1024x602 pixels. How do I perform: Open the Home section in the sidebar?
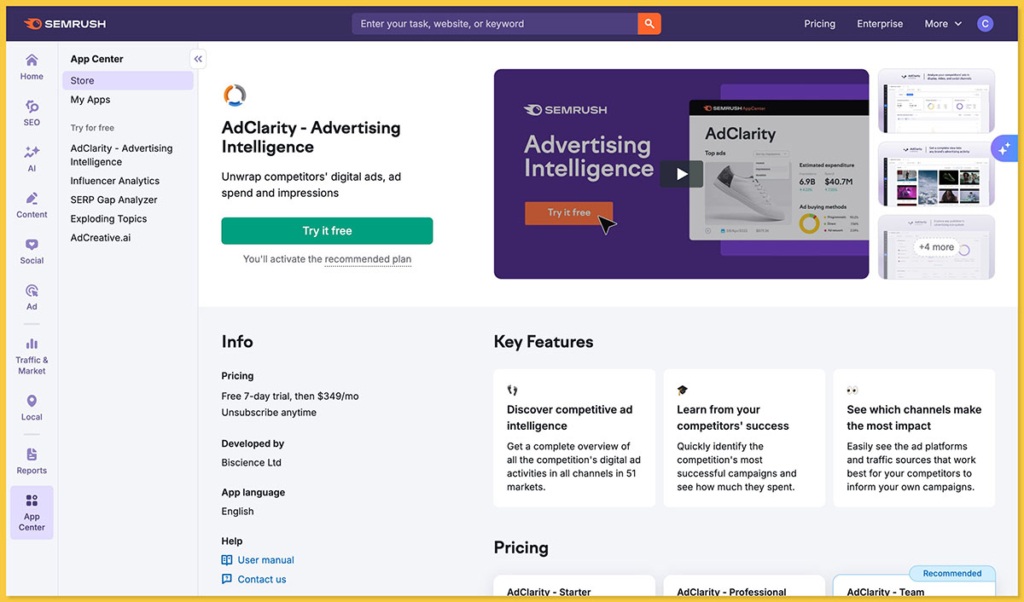coord(31,68)
